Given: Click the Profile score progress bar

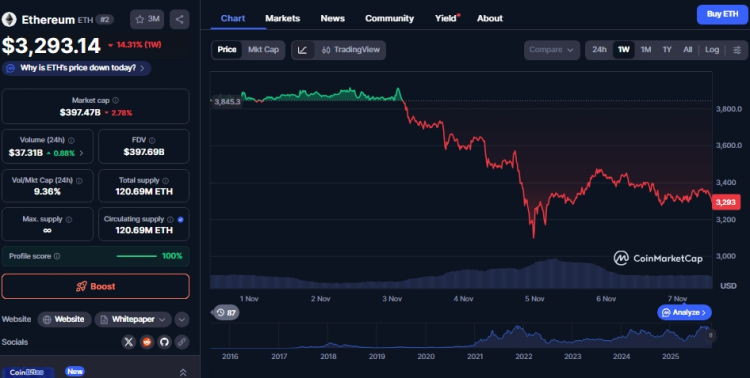Looking at the screenshot, I should coord(137,256).
